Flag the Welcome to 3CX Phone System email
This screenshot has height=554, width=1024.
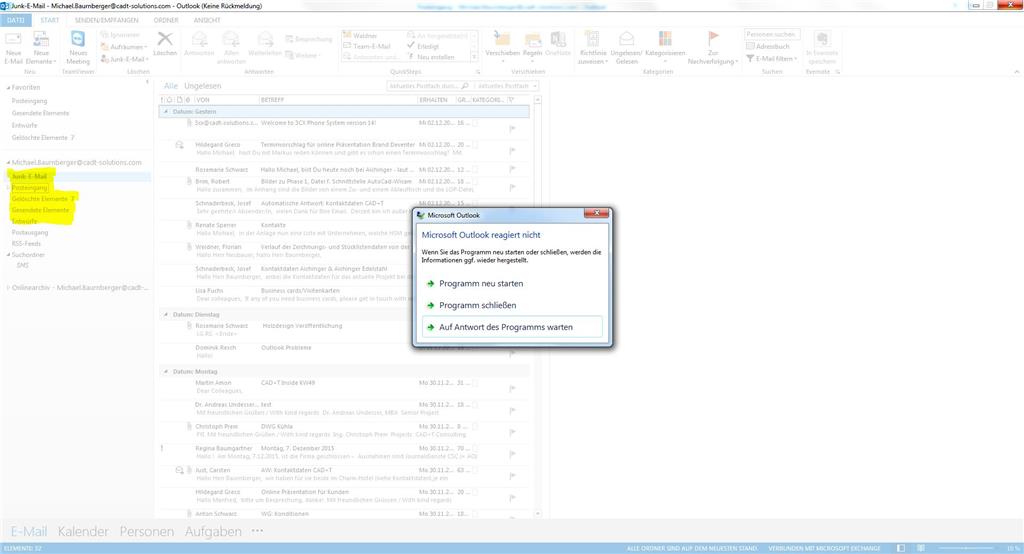(512, 129)
